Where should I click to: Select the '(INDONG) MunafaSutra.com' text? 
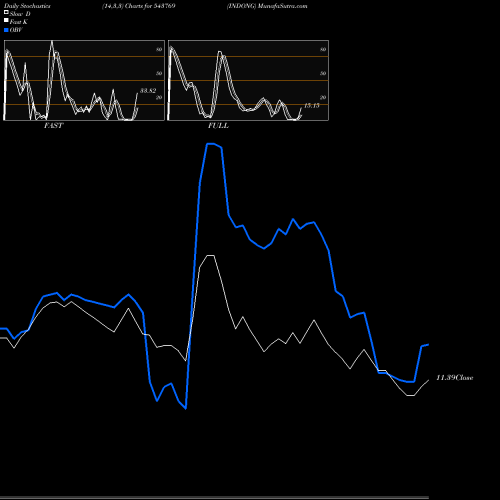[267, 6]
